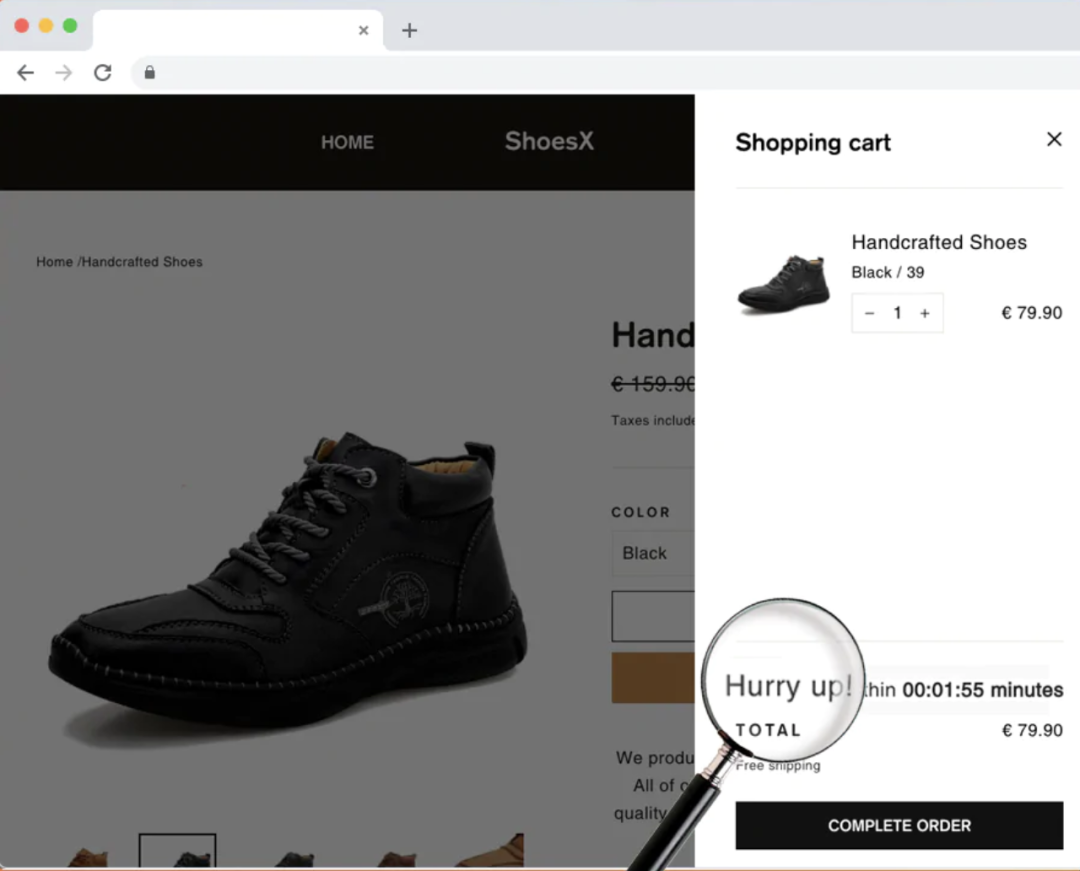
Task: Increase Handcrafted Shoes quantity with plus
Action: point(925,313)
